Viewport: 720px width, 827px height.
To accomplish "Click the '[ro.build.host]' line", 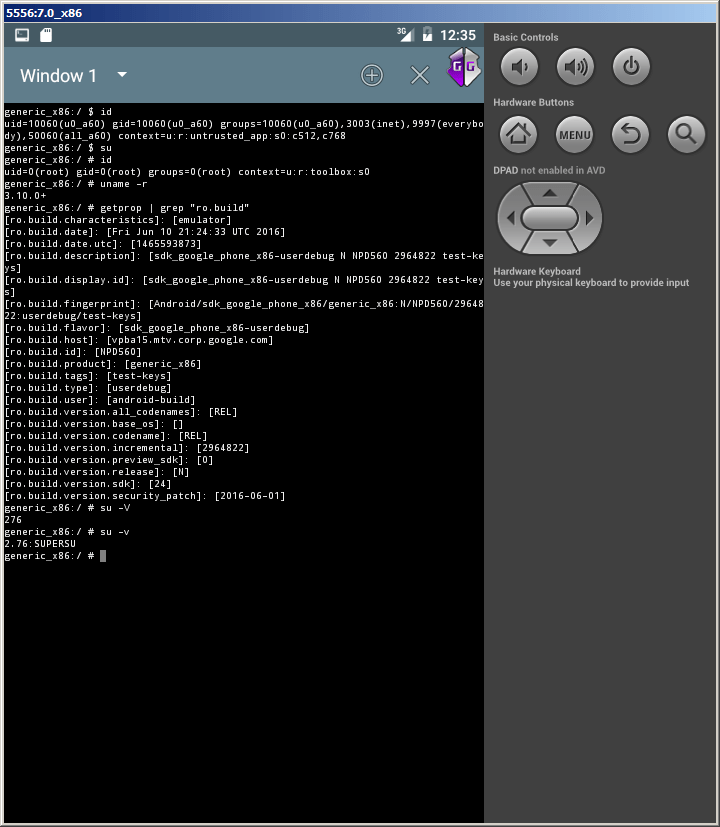I will 139,340.
